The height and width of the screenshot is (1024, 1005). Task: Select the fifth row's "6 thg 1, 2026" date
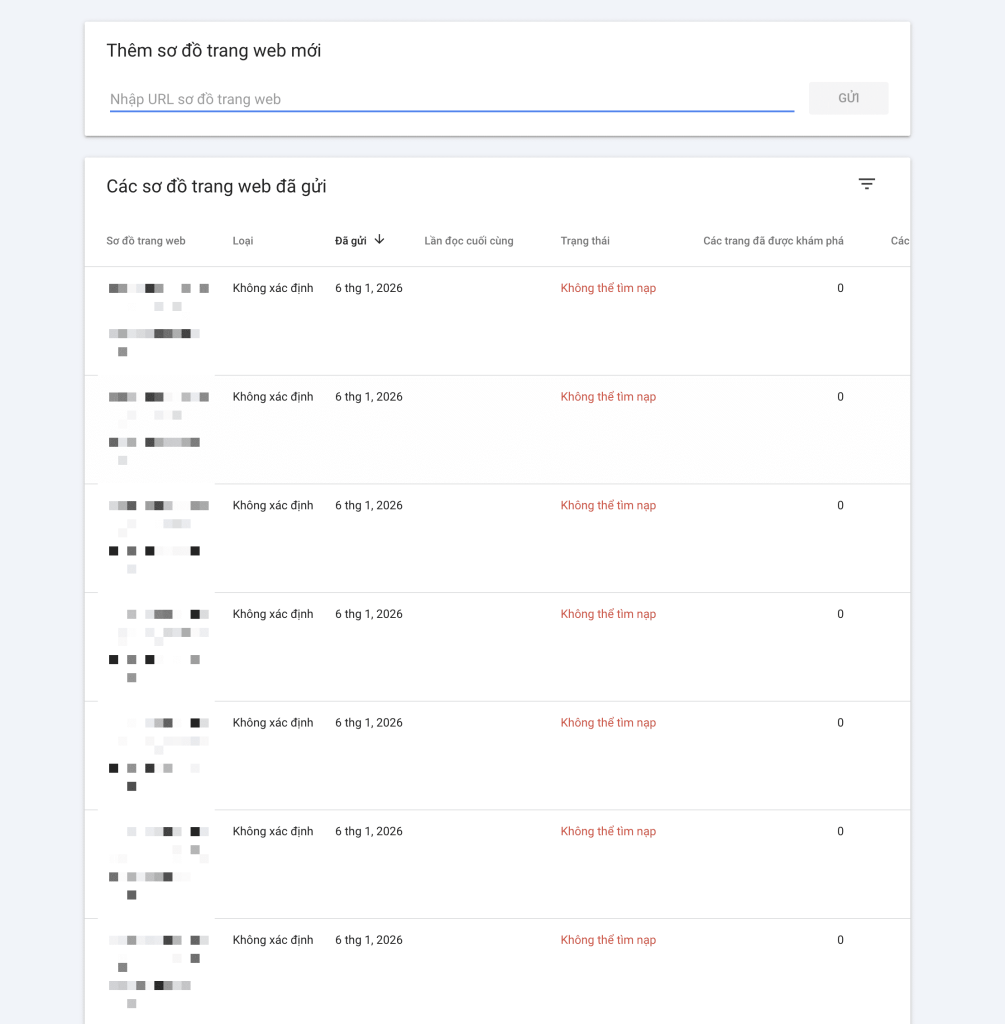pos(369,723)
